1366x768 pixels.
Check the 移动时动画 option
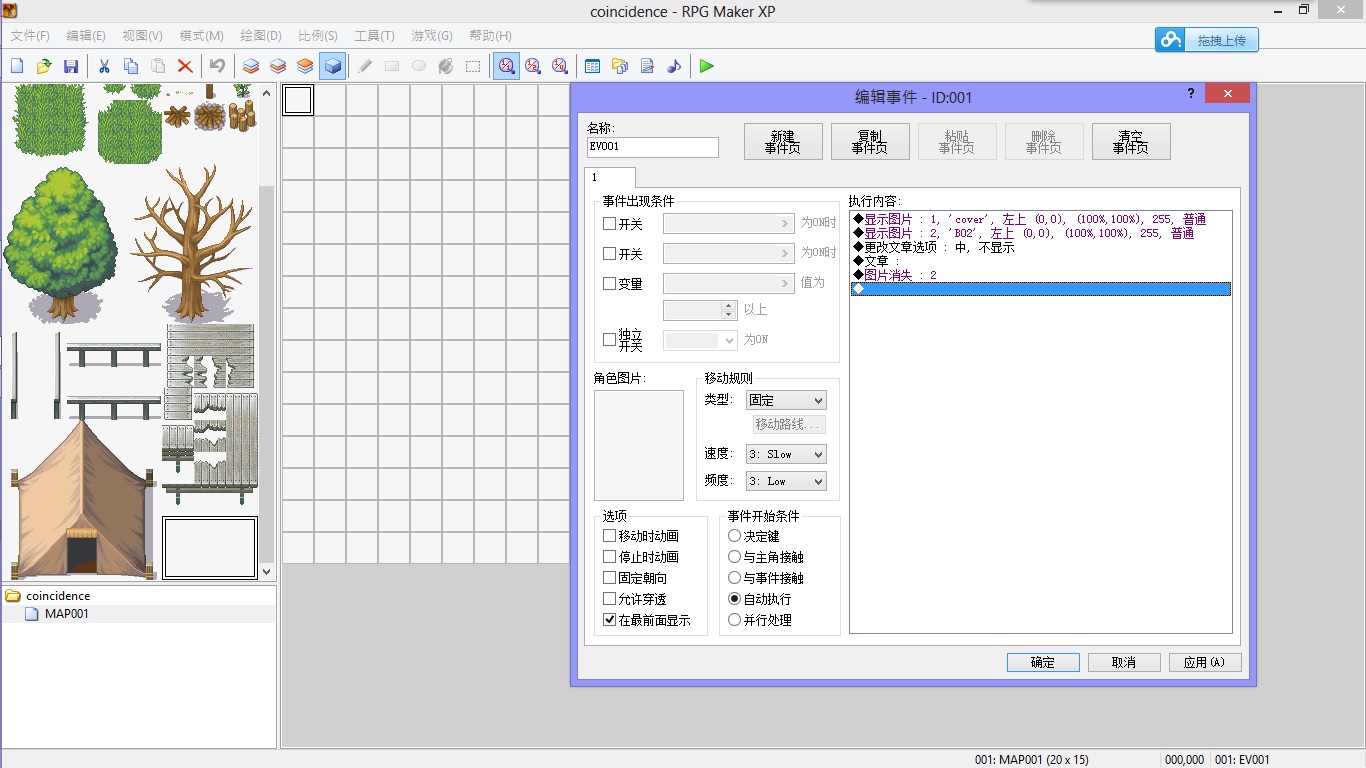click(610, 536)
